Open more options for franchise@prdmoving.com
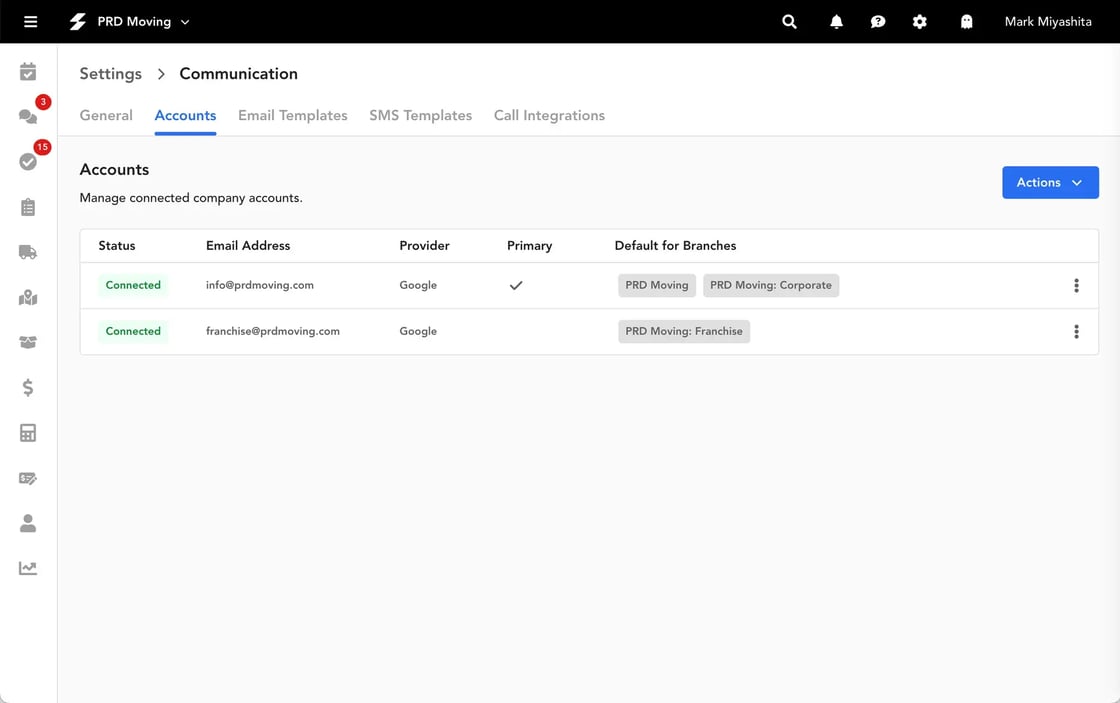The width and height of the screenshot is (1120, 703). 1076,331
